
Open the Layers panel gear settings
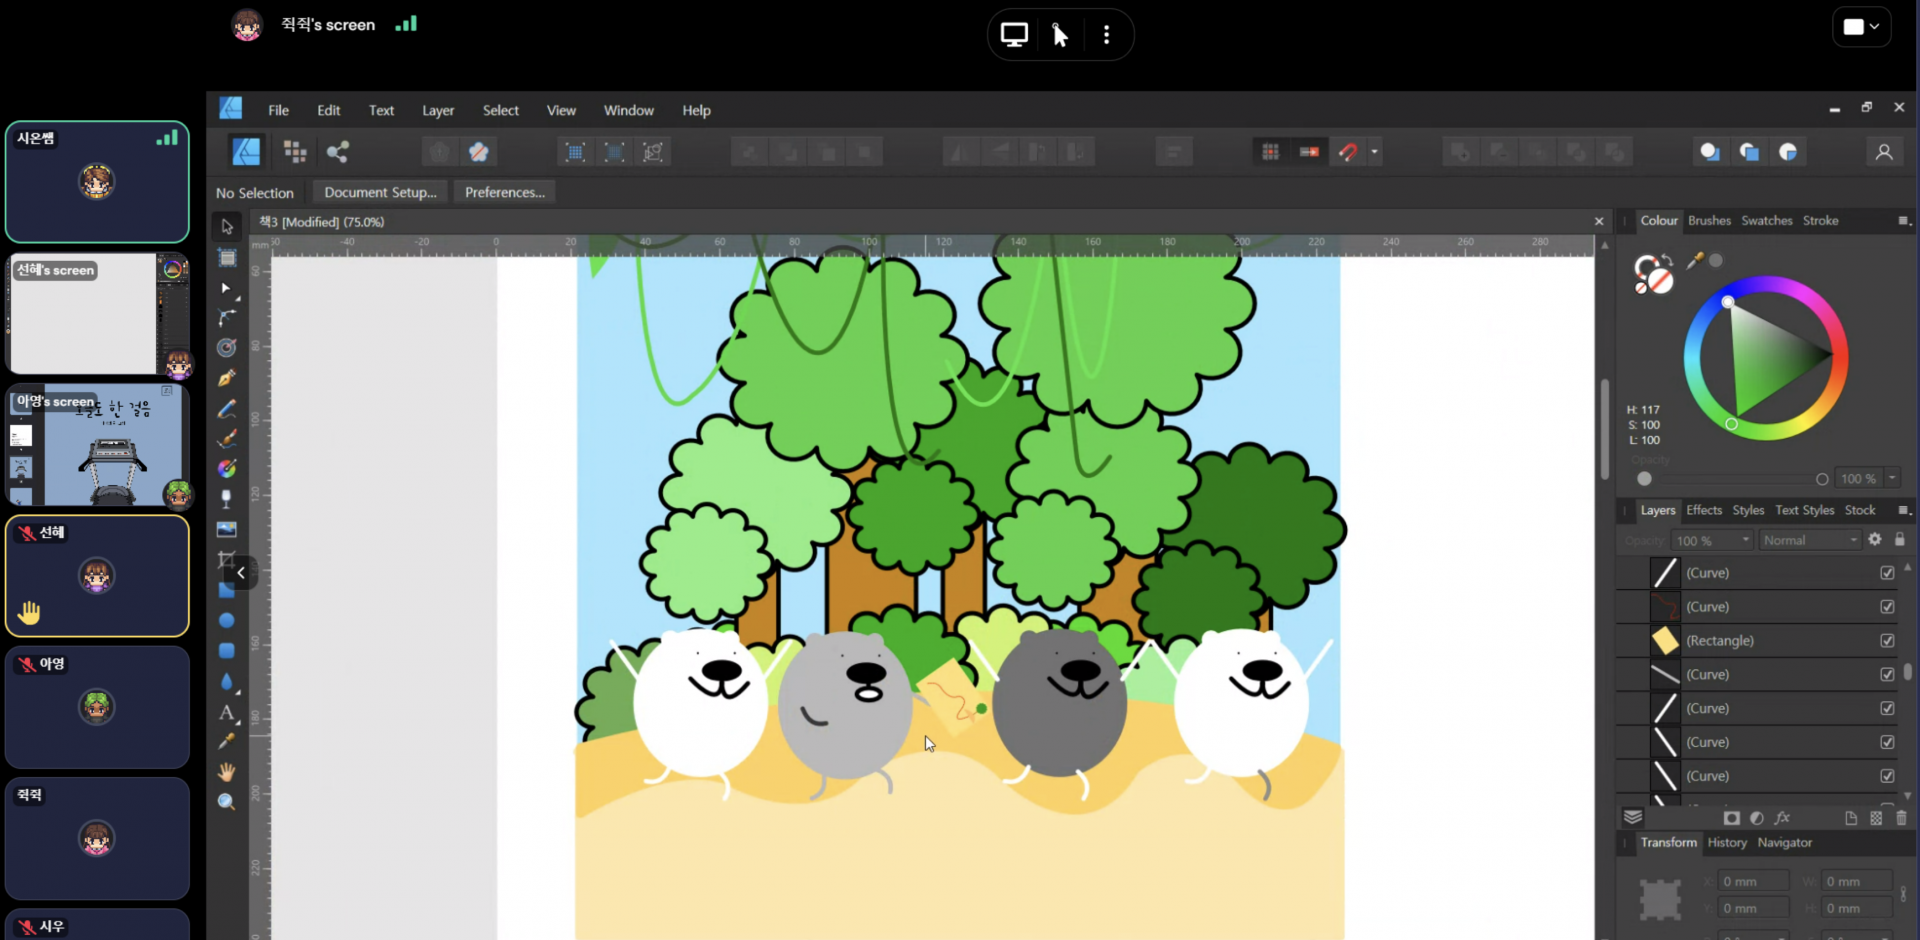tap(1875, 540)
